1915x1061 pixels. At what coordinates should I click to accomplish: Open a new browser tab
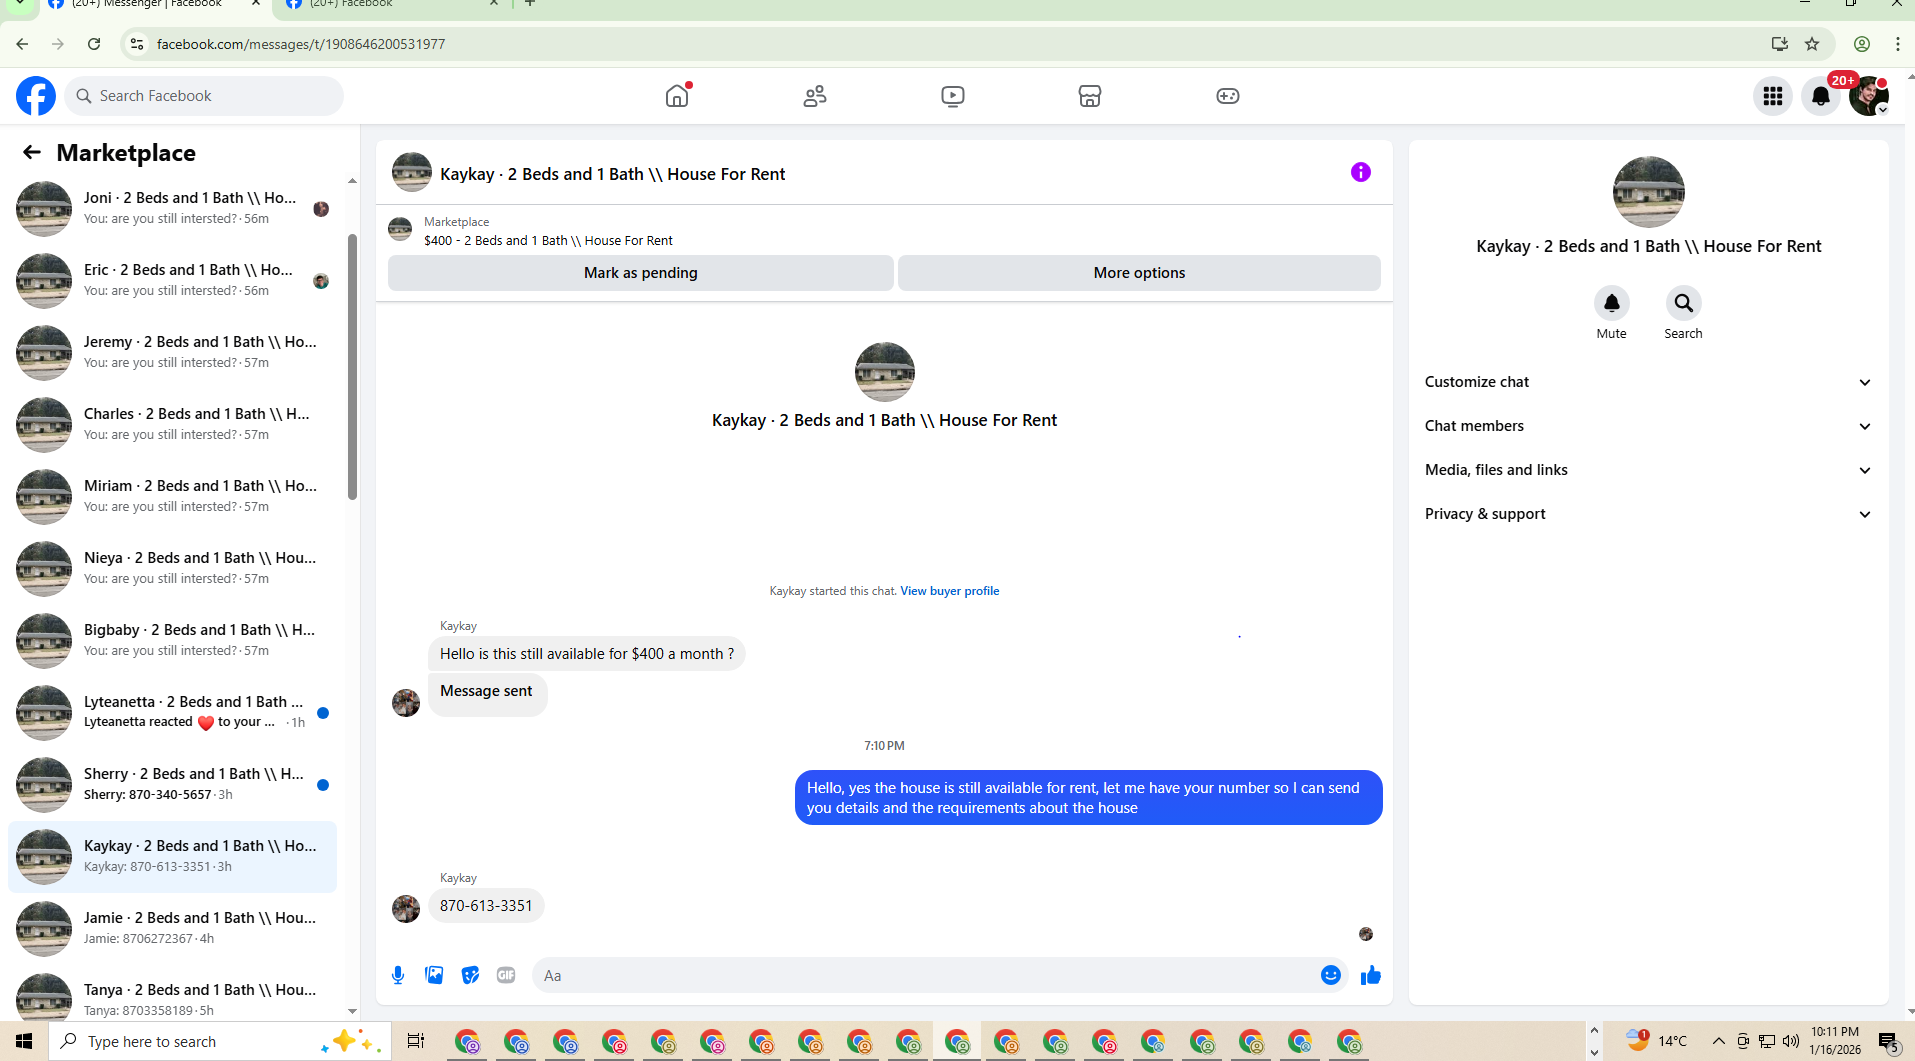[x=530, y=4]
